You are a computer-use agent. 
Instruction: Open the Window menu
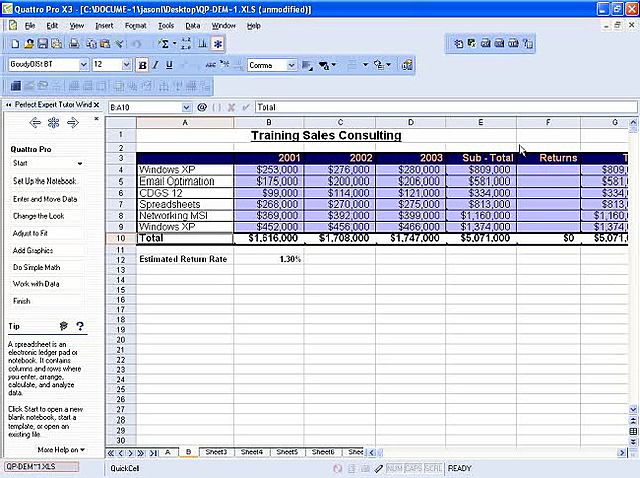pos(223,26)
